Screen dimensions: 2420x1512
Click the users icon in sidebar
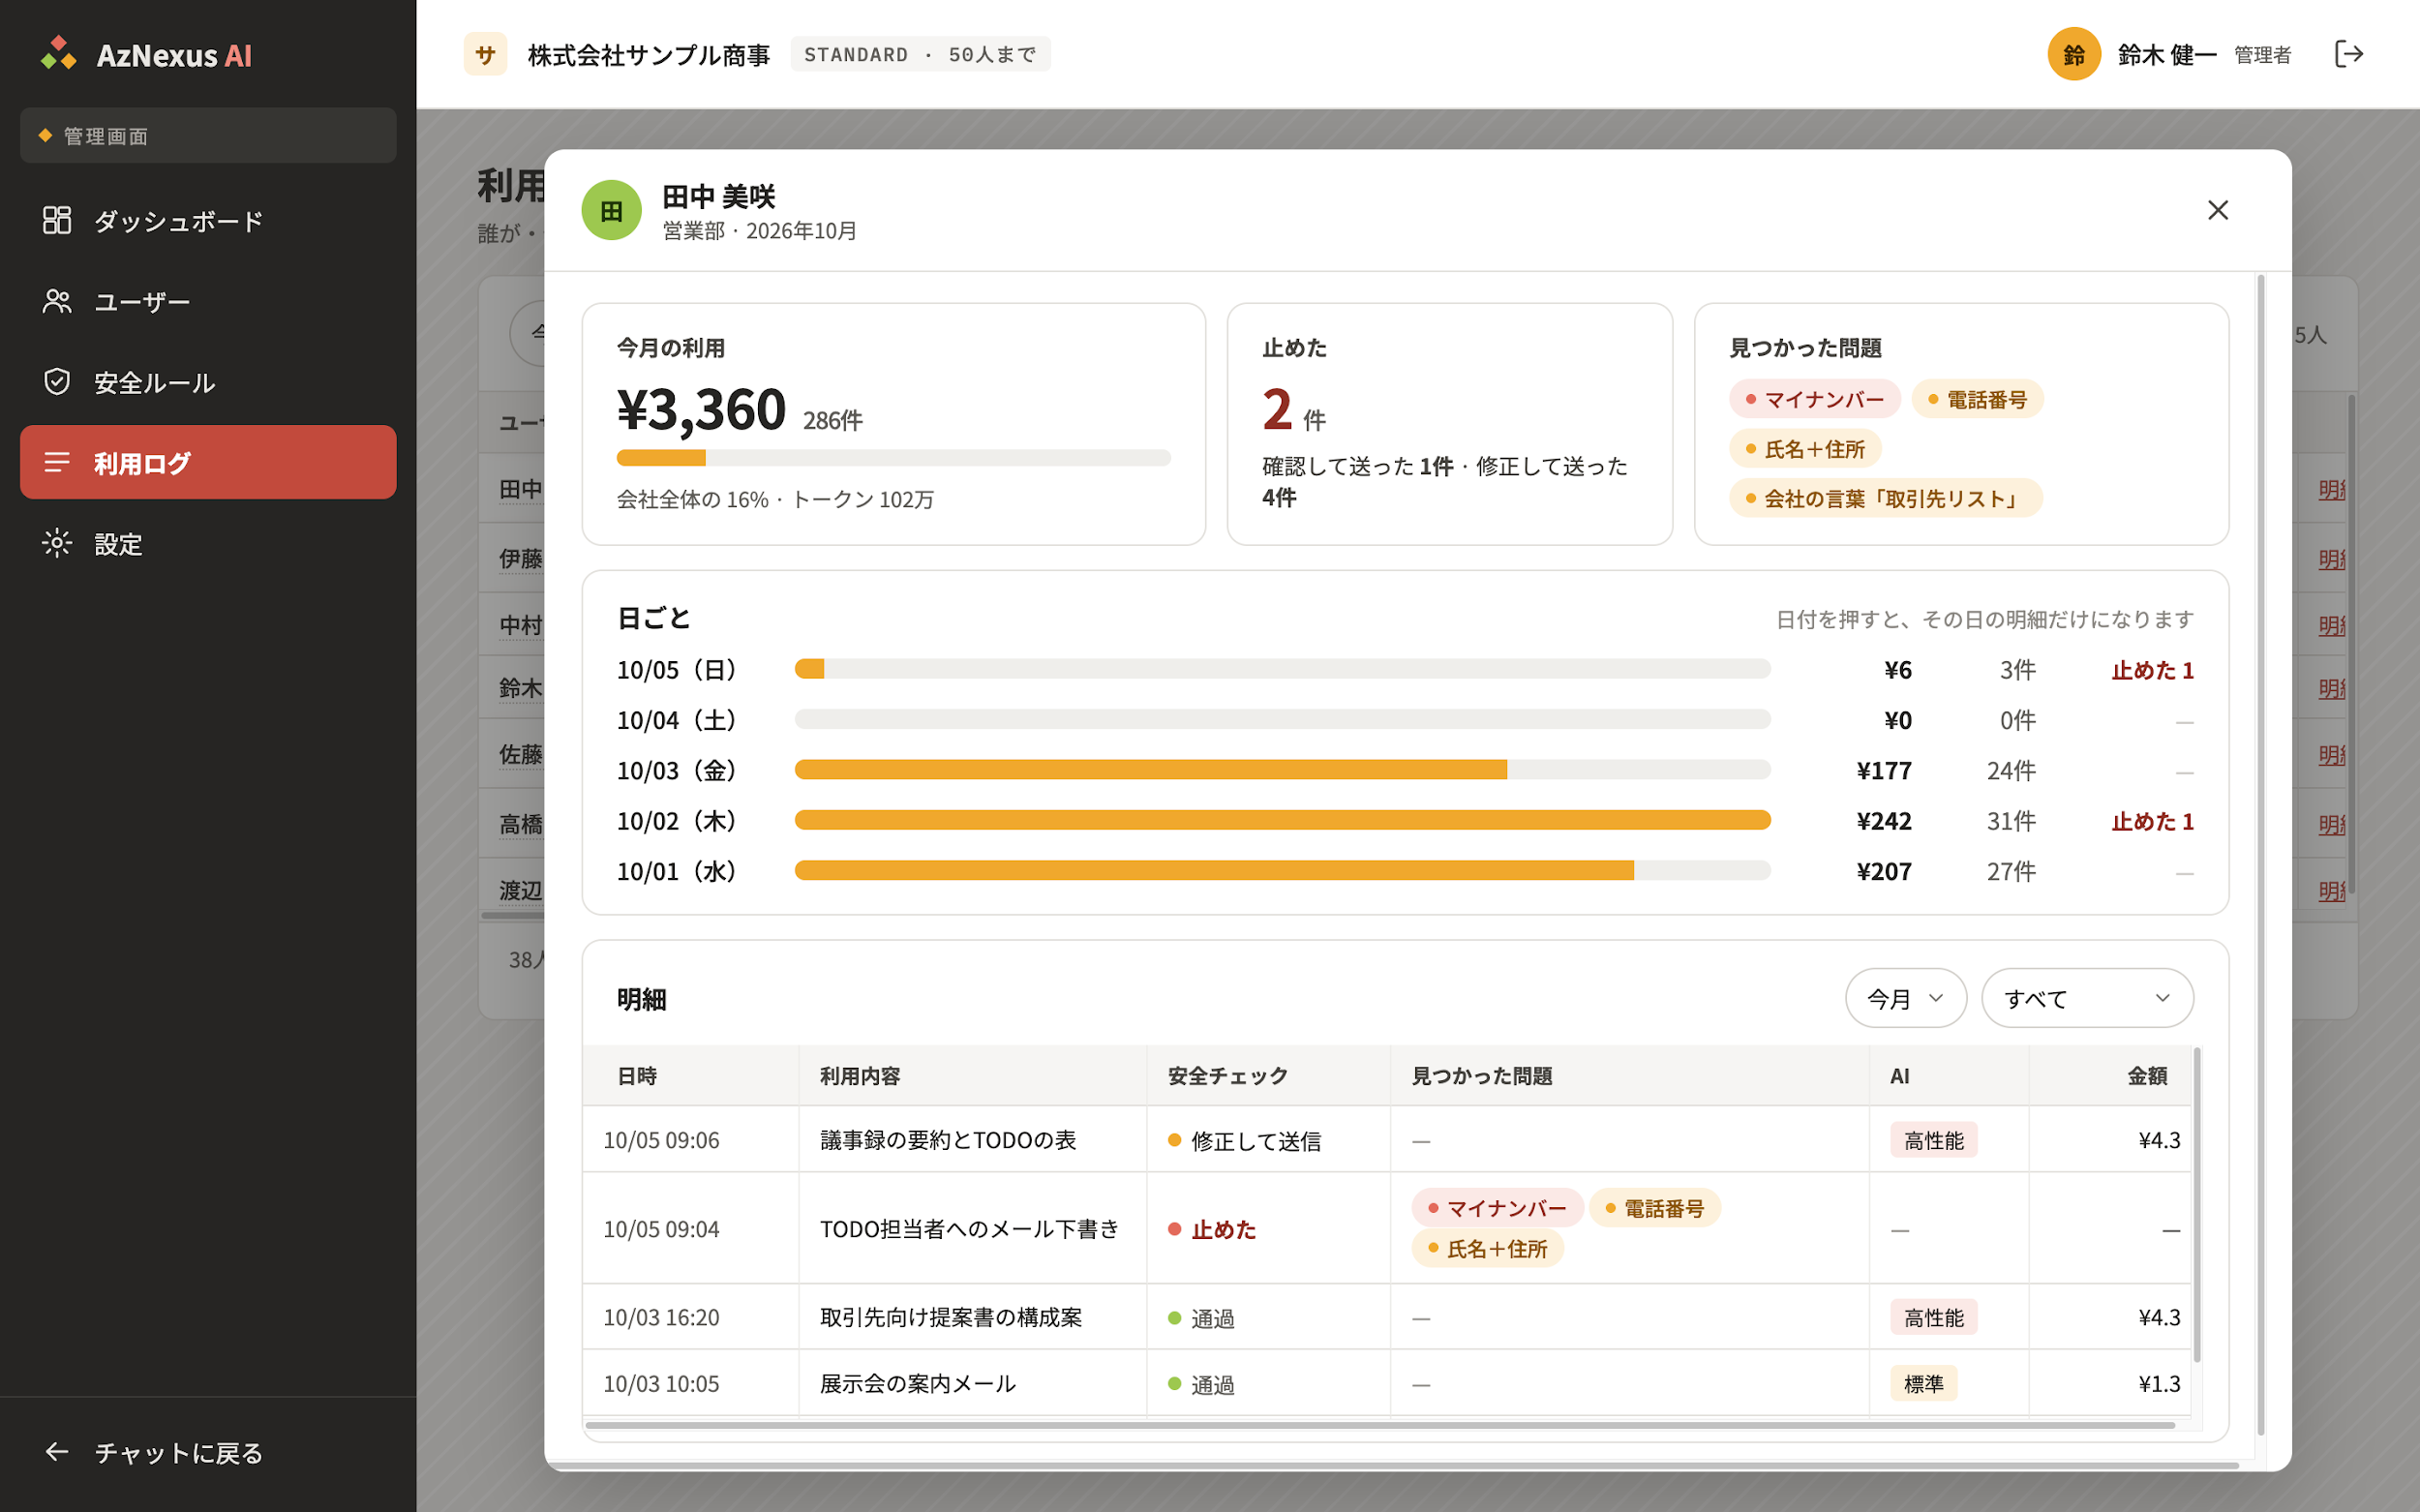(57, 301)
